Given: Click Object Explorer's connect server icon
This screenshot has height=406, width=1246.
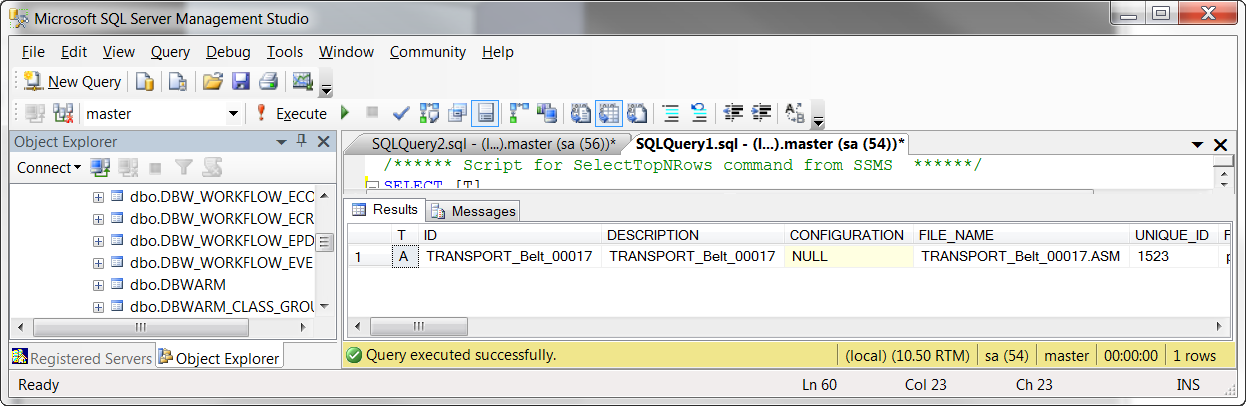Looking at the screenshot, I should 100,168.
